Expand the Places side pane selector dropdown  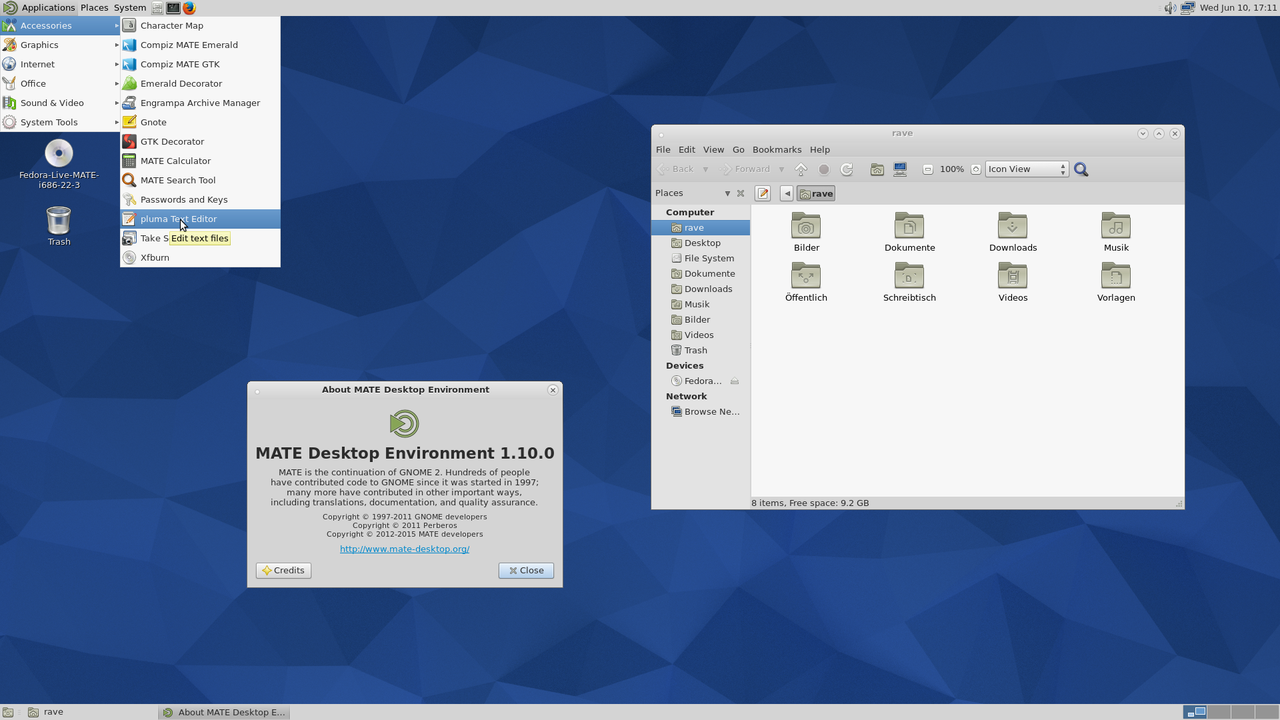tap(727, 194)
